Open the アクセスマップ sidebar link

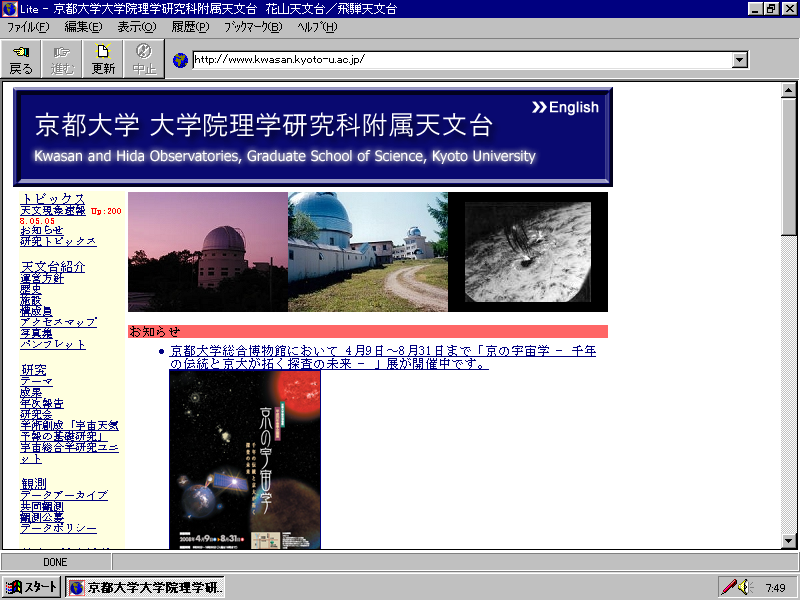tap(58, 322)
